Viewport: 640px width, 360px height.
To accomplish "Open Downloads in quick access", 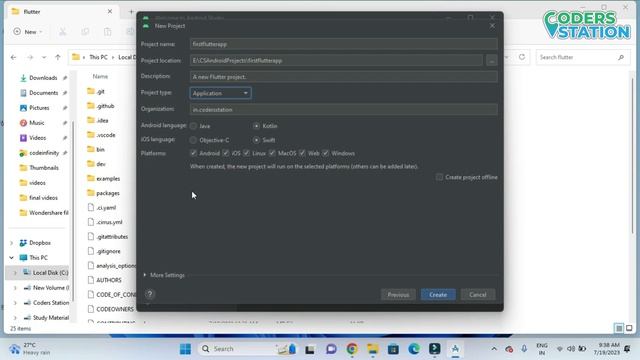I will (x=43, y=78).
